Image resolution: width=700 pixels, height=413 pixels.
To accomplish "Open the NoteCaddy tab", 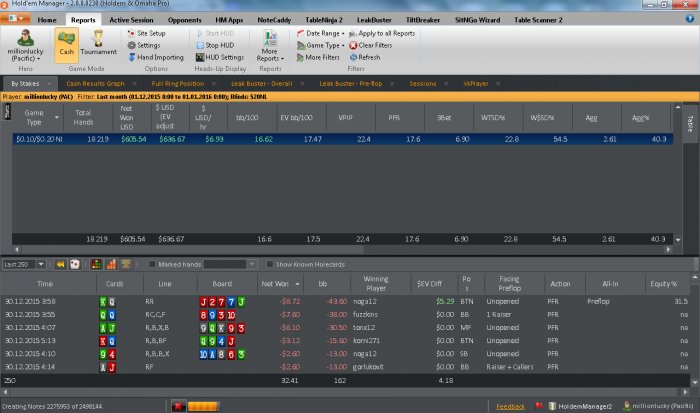I will click(x=274, y=20).
